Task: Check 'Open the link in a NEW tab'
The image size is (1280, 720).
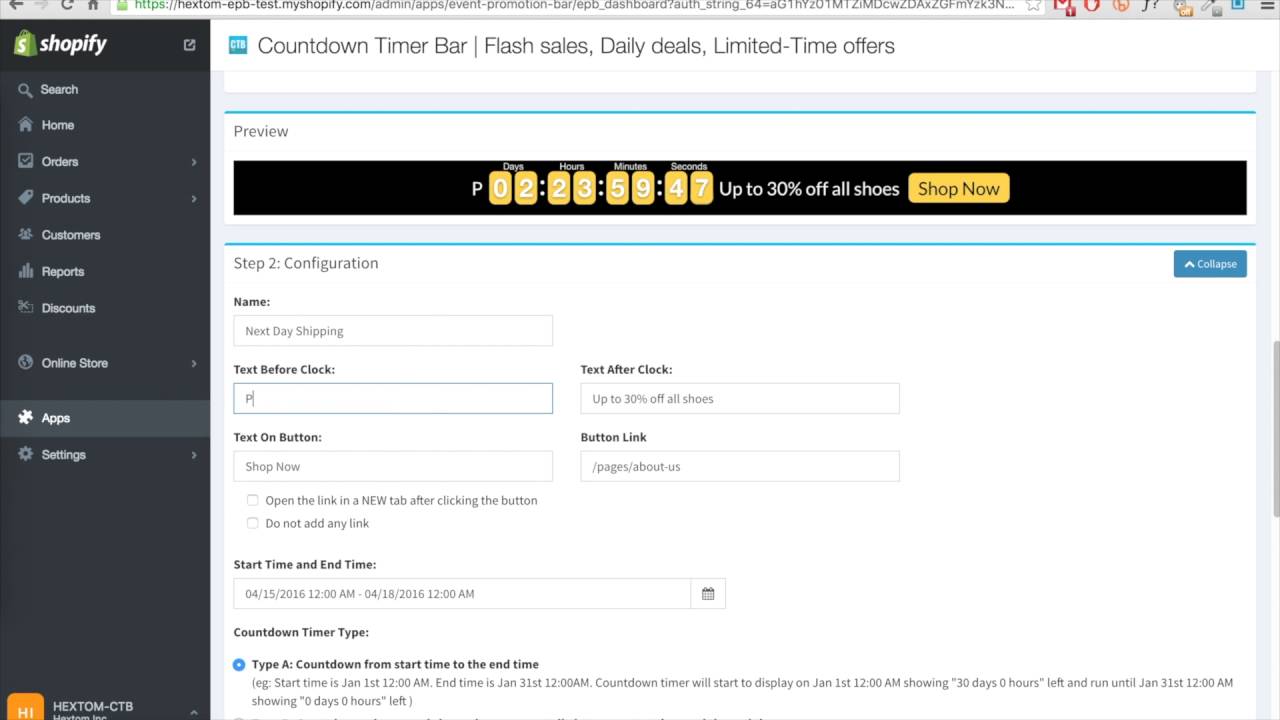Action: coord(253,500)
